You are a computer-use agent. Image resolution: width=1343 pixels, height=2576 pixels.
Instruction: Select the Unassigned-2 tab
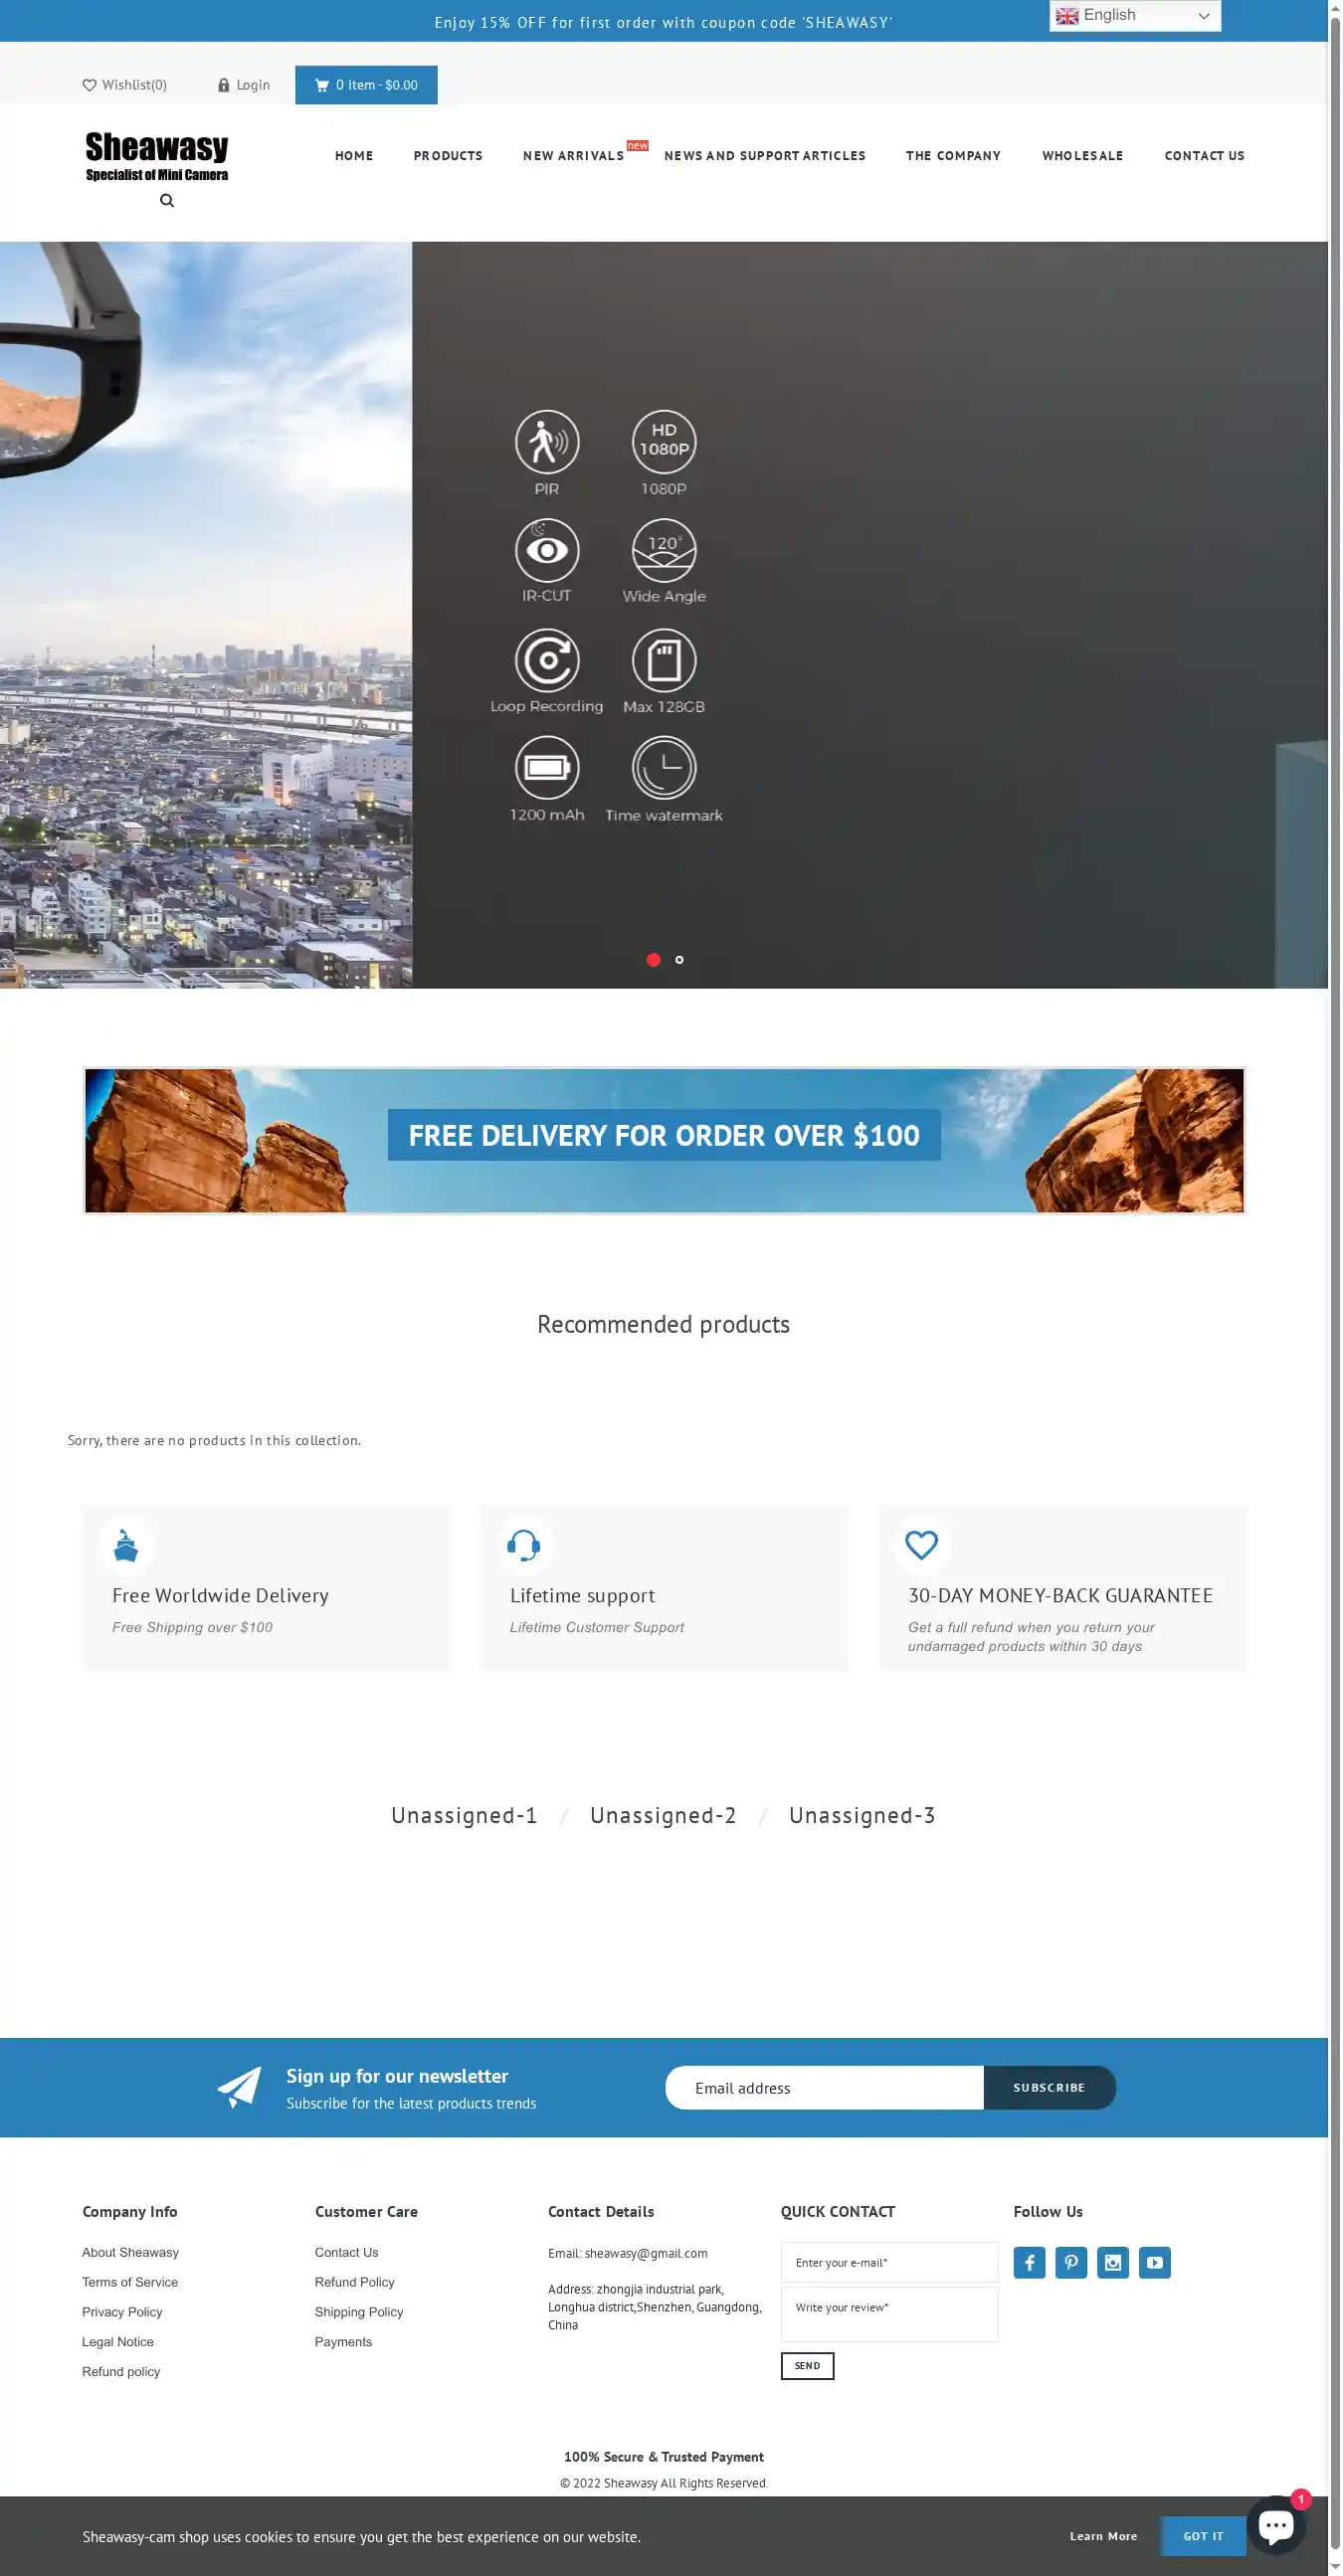tap(662, 1815)
